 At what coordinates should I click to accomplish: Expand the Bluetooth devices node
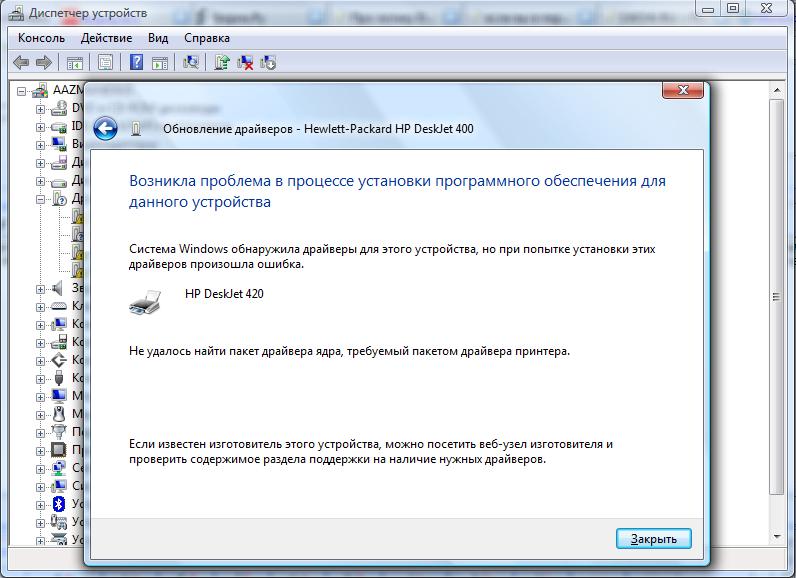40,505
